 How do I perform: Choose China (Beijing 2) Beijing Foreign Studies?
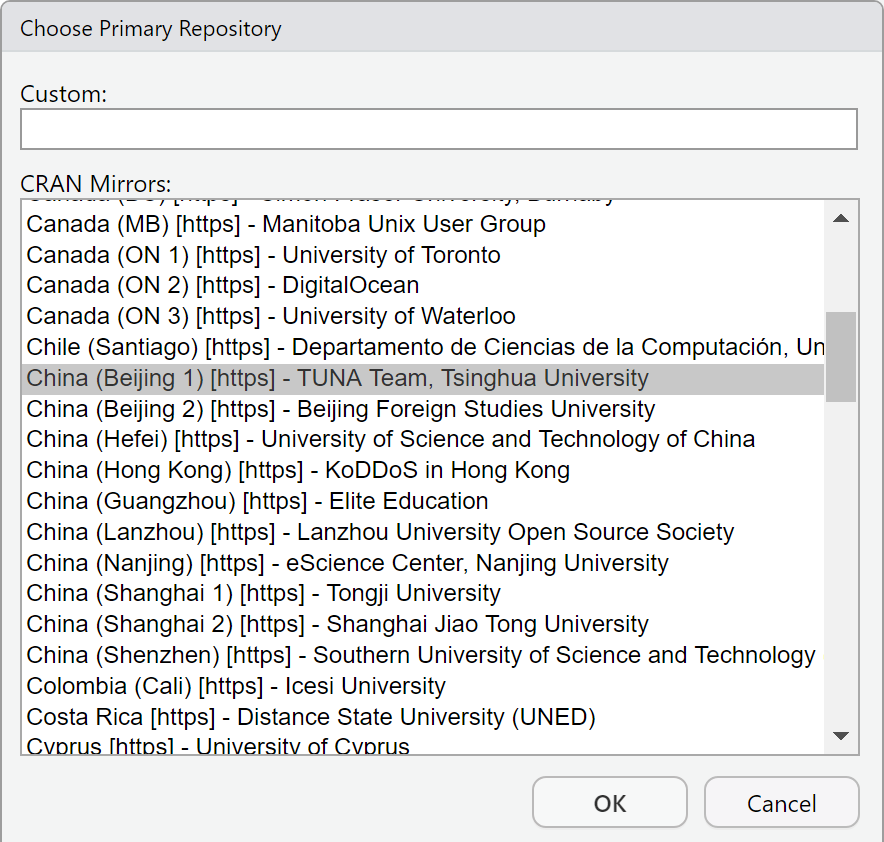pyautogui.click(x=341, y=410)
